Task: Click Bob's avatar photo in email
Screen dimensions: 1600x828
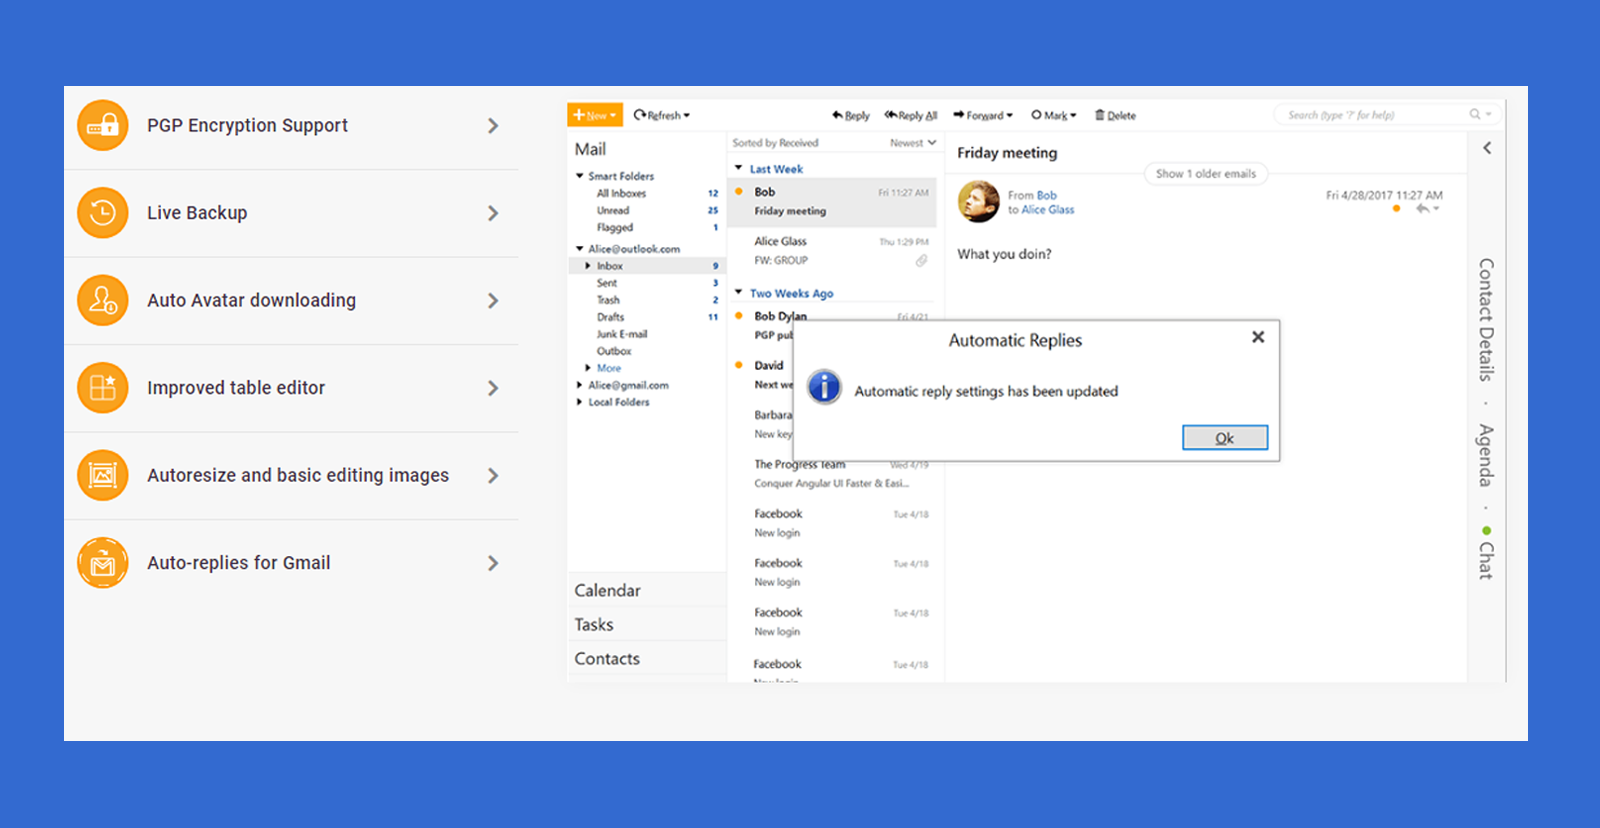Action: [x=978, y=201]
